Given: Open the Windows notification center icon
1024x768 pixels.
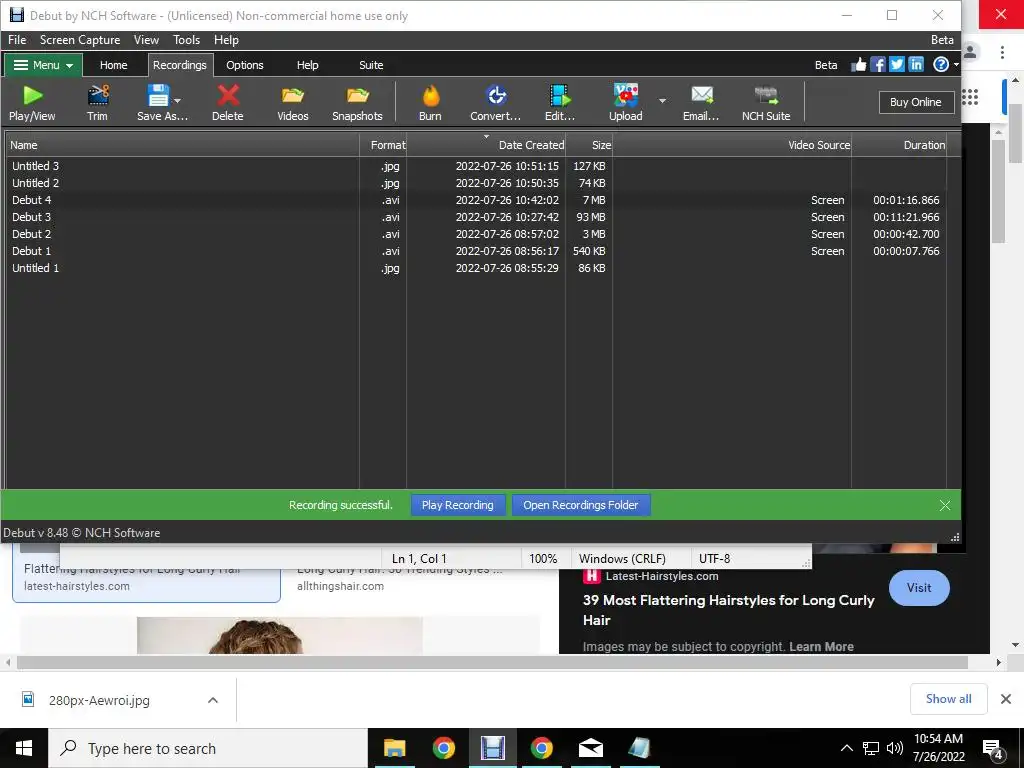Looking at the screenshot, I should (x=993, y=749).
